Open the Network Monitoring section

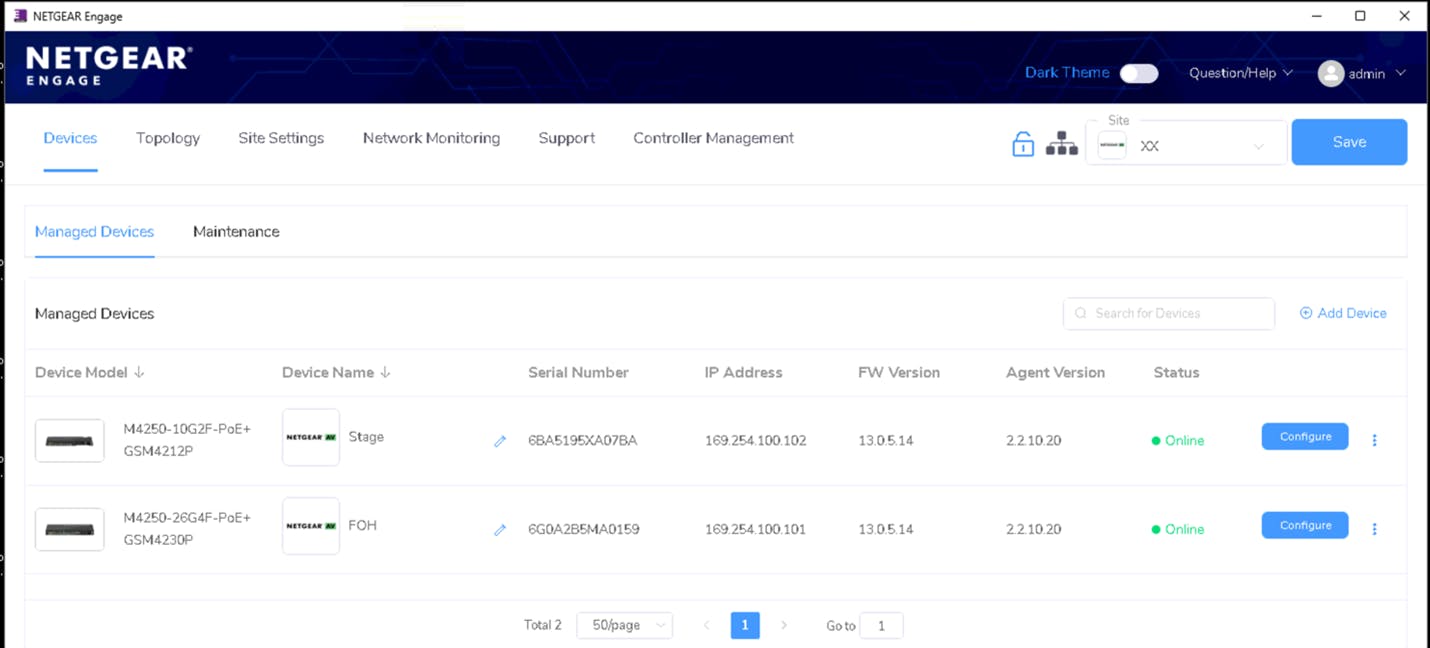[431, 138]
